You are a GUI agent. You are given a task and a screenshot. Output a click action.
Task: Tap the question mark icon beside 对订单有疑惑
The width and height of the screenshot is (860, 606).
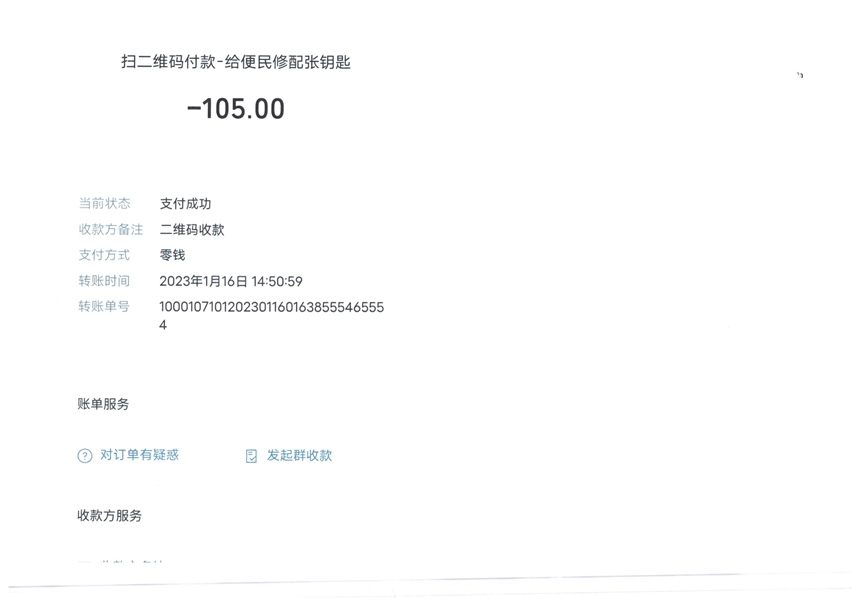[84, 456]
